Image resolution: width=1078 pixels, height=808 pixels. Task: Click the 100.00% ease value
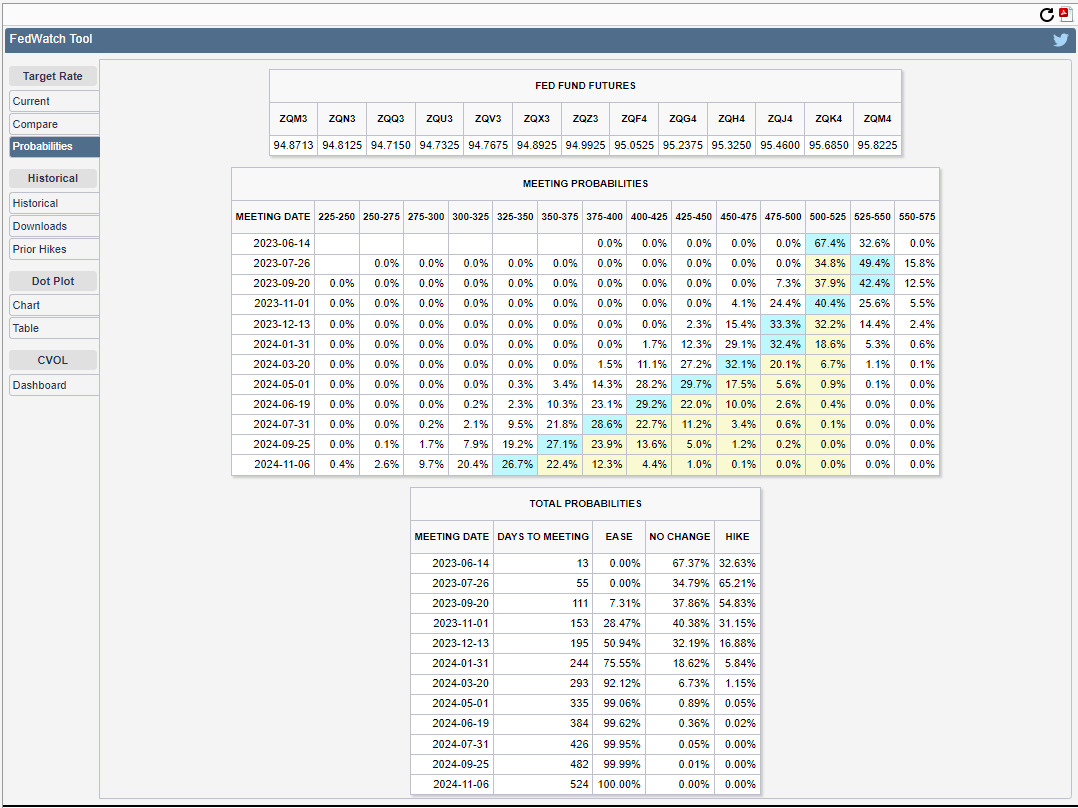pyautogui.click(x=619, y=784)
